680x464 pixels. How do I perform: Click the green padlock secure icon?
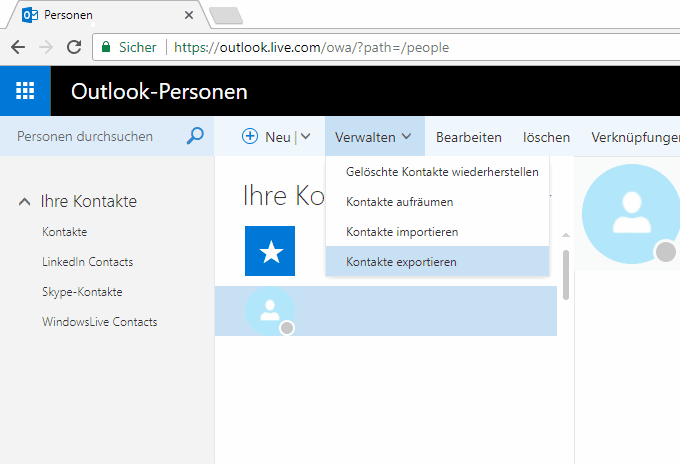(x=106, y=47)
